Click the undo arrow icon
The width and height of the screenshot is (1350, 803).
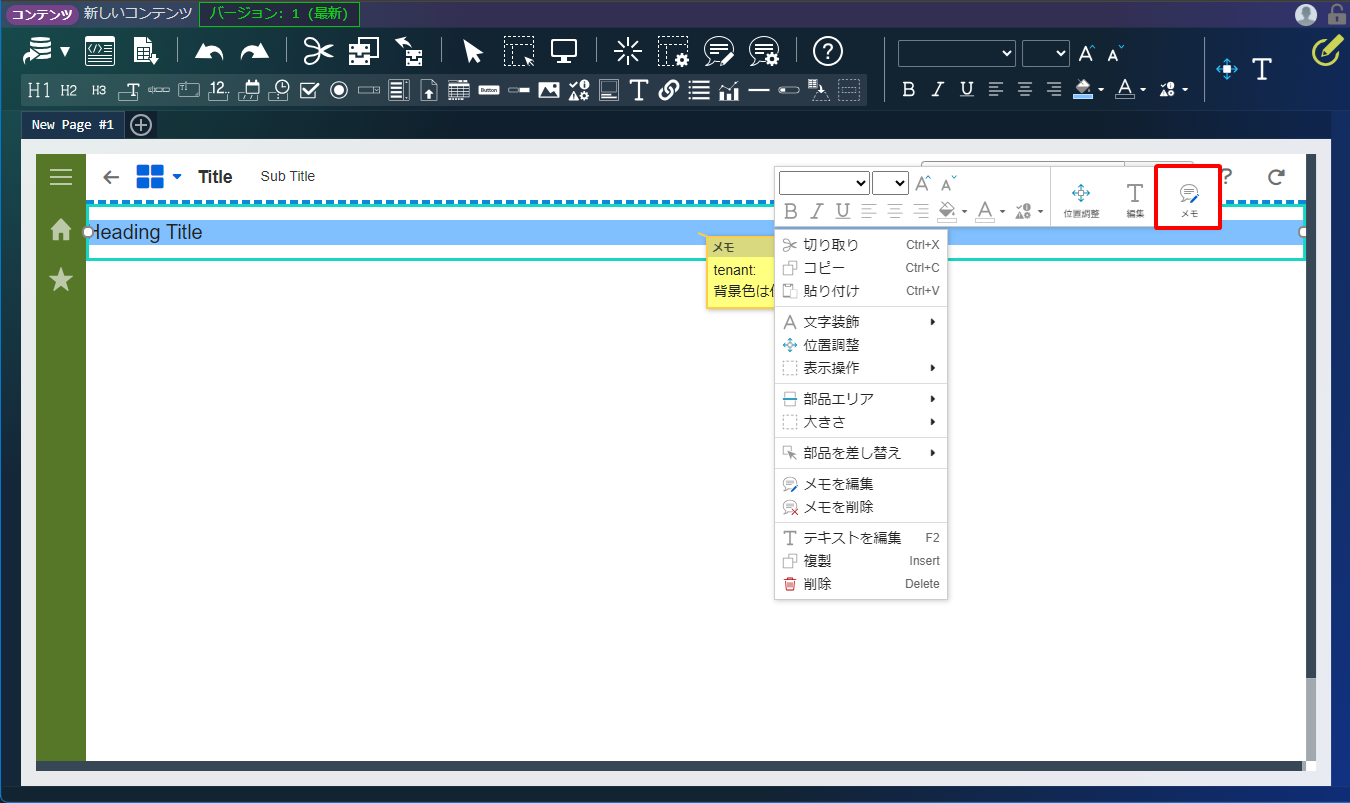click(209, 52)
